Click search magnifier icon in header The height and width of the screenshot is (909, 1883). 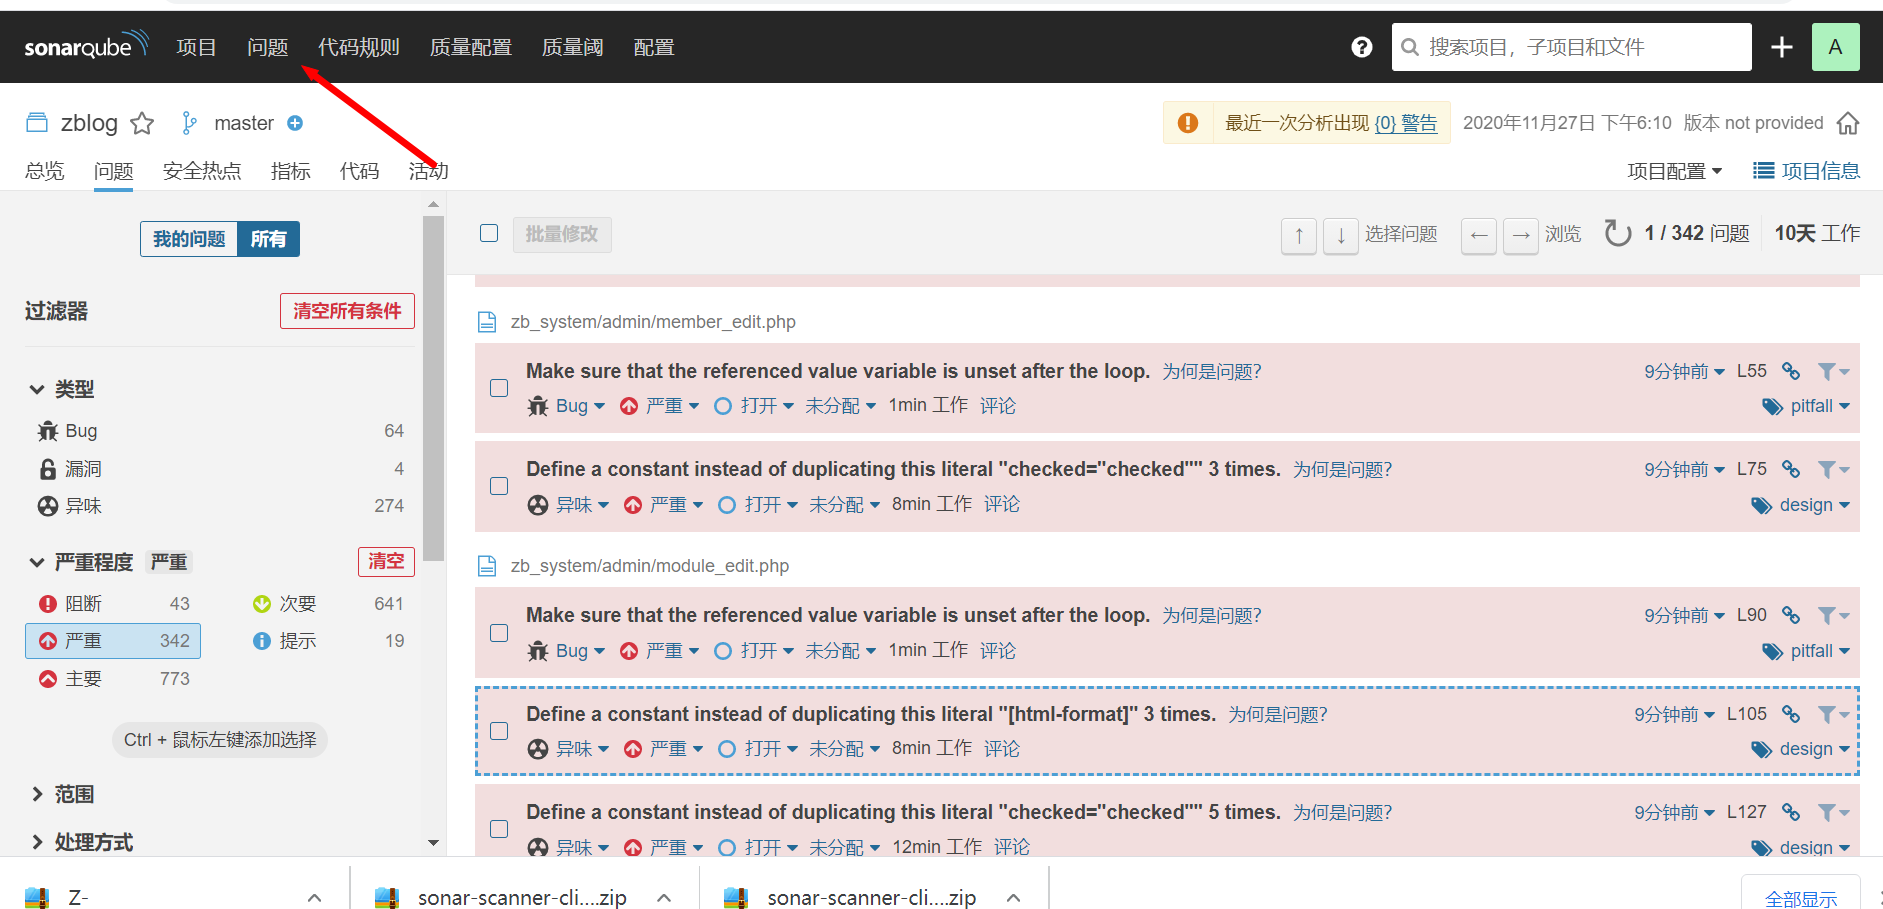pos(1410,47)
